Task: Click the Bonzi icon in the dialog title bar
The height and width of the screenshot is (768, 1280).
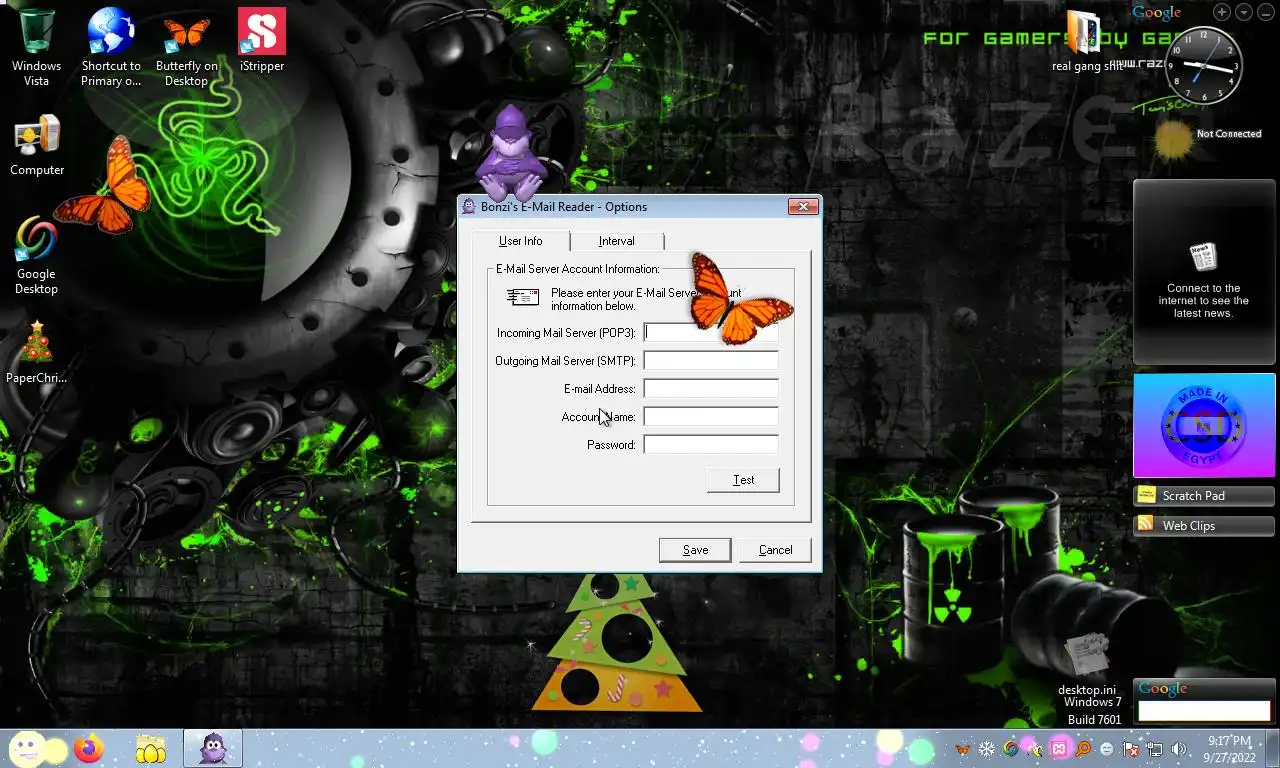Action: pos(468,207)
